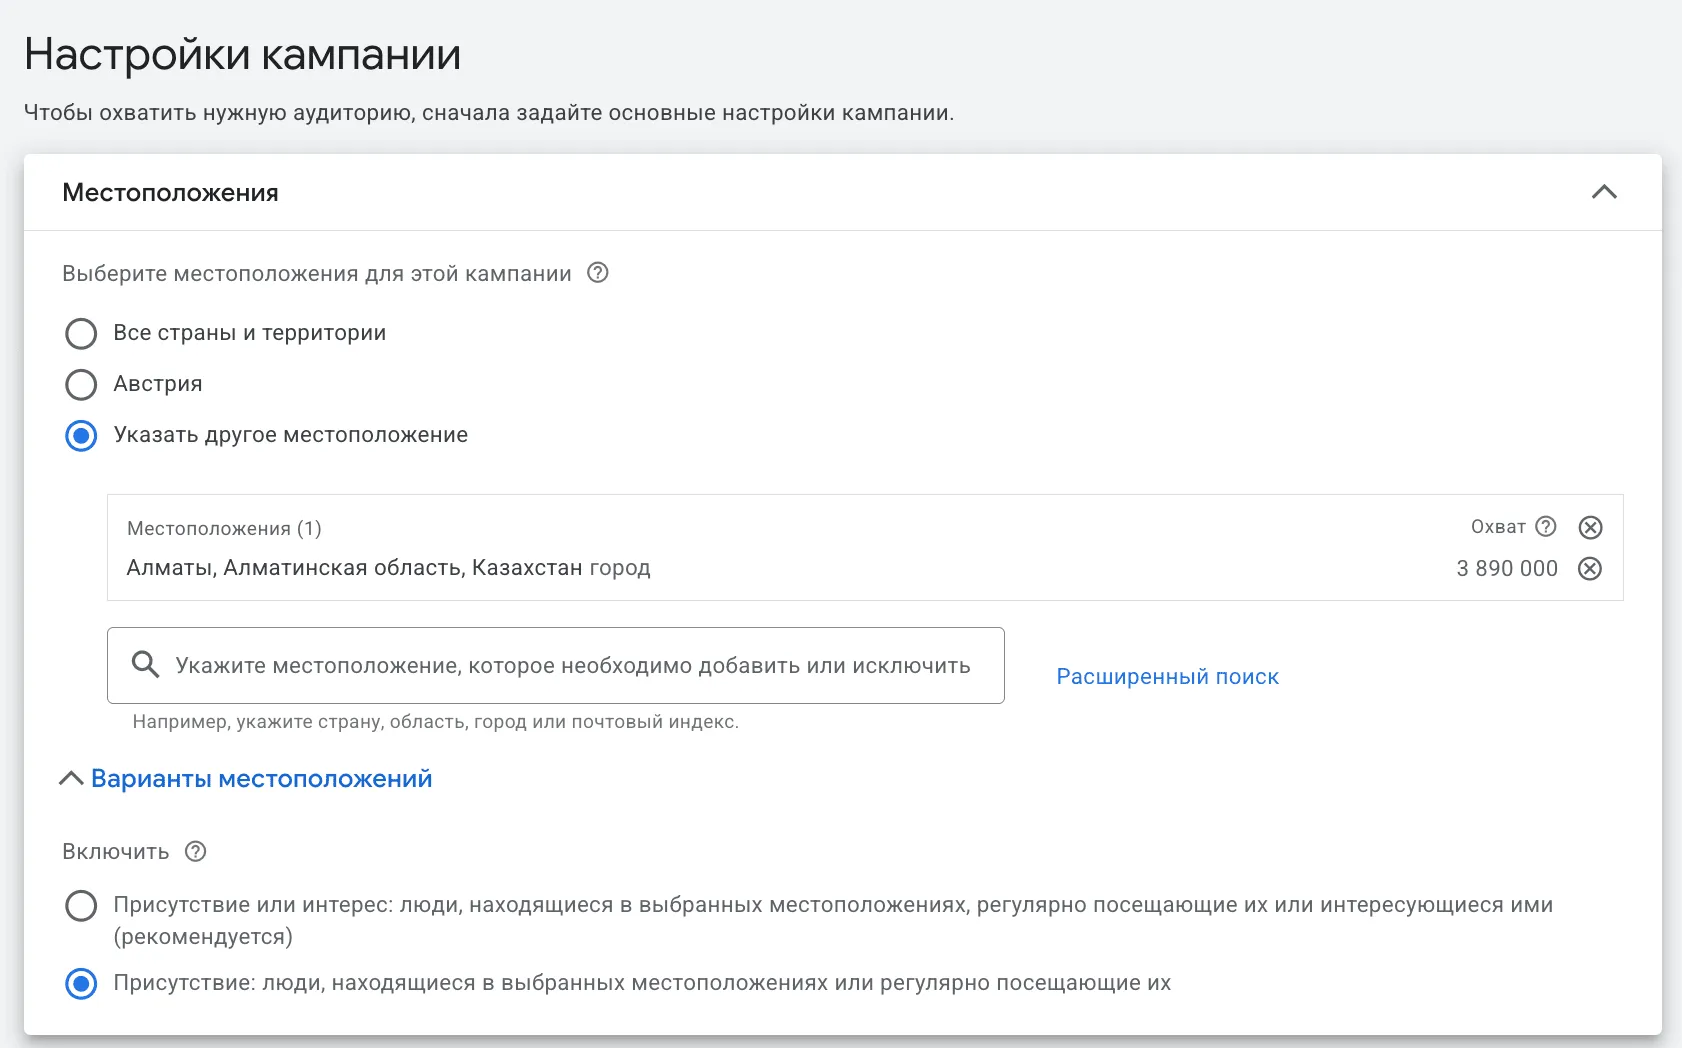Viewport: 1682px width, 1048px height.
Task: Click the Местоположения section header title
Action: (170, 192)
